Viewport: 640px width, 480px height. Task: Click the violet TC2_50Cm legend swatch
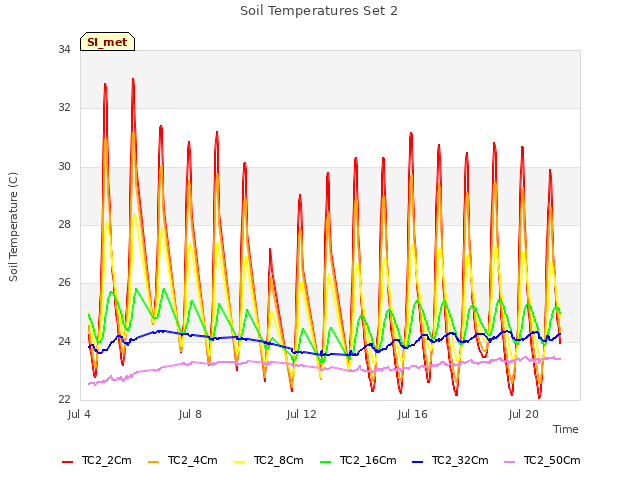tap(510, 462)
